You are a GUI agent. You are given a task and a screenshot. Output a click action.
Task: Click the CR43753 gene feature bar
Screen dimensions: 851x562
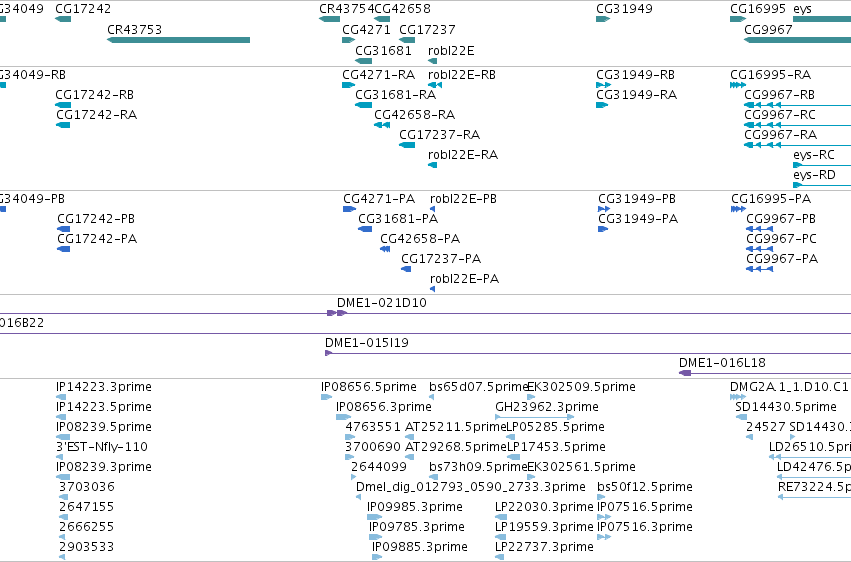tap(179, 40)
